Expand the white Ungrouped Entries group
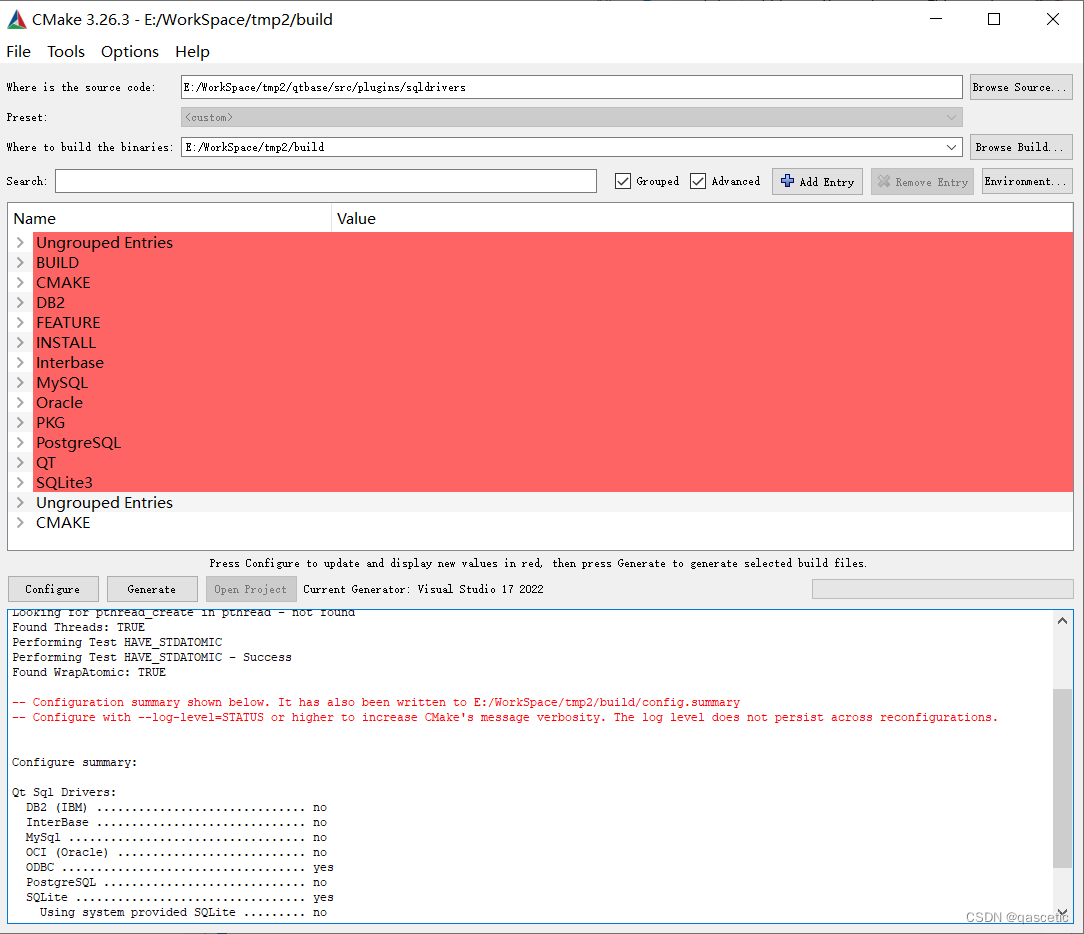The width and height of the screenshot is (1084, 934). [x=20, y=503]
